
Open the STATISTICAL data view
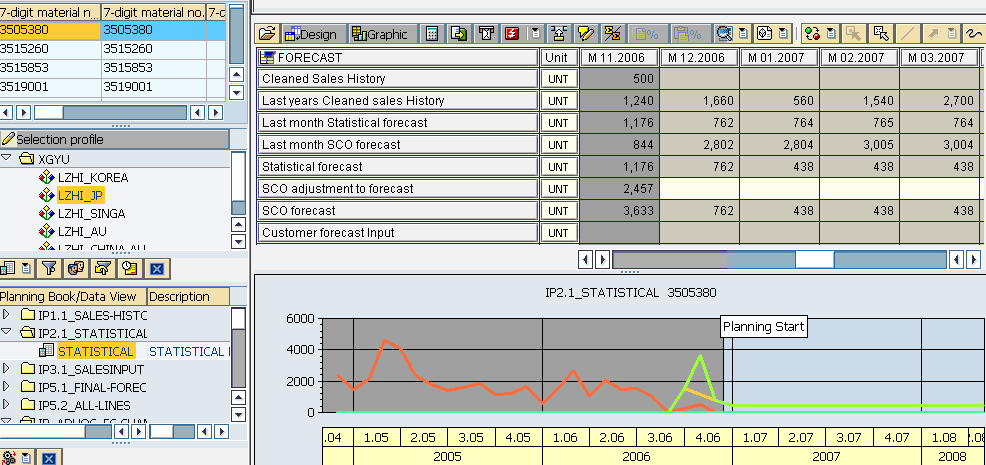point(95,351)
